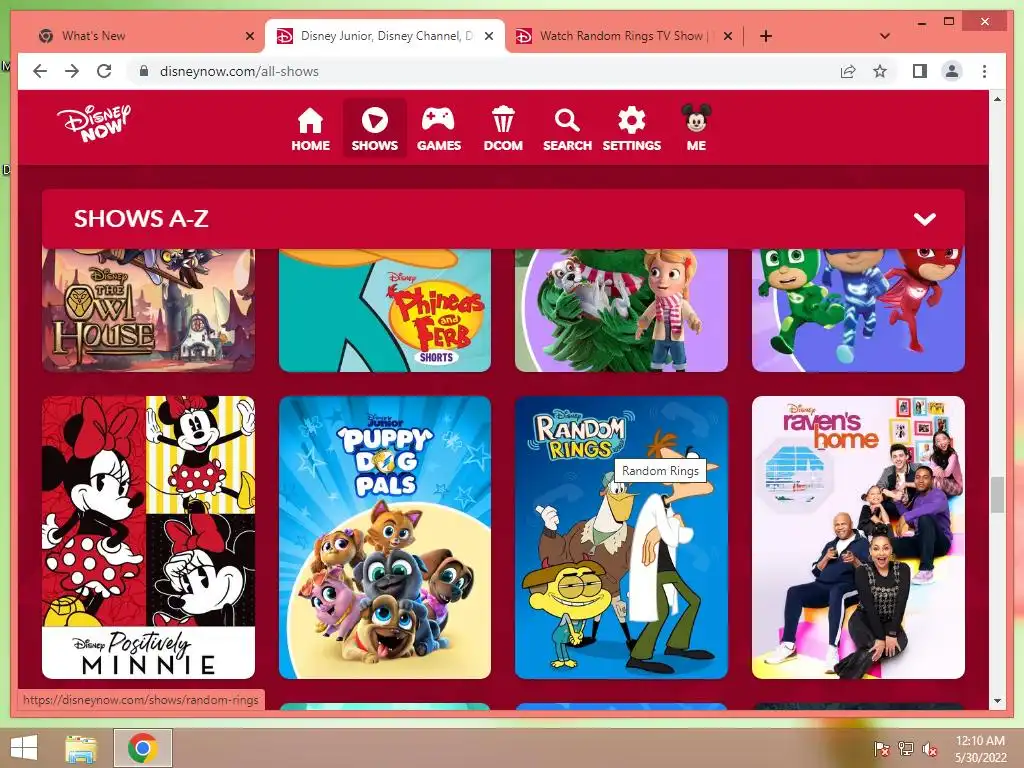This screenshot has width=1024, height=768.
Task: Open Chrome profile avatar
Action: [952, 71]
